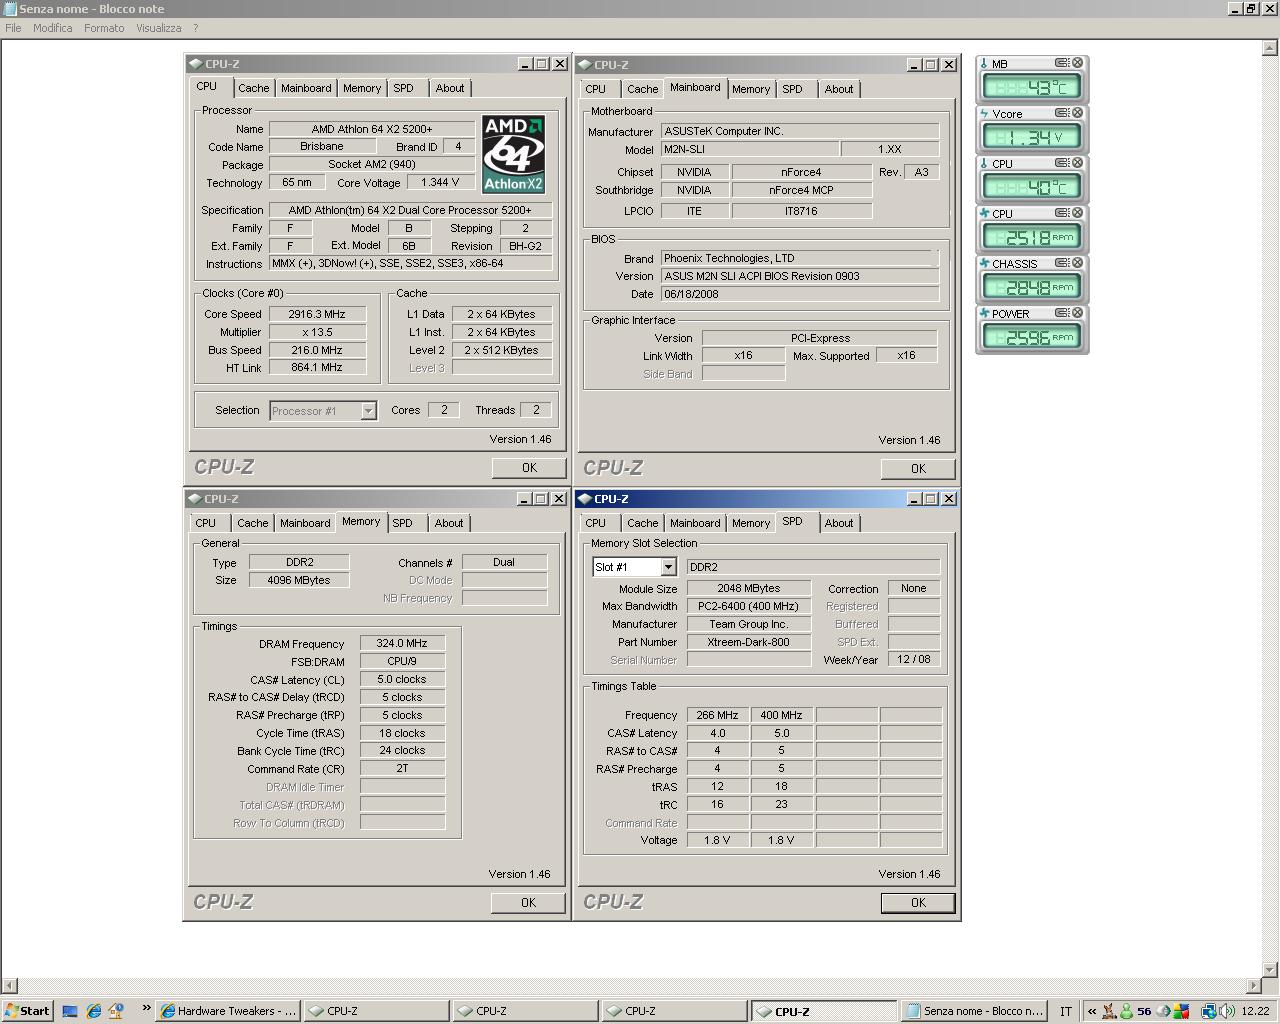Click Show Desktop icon in quick launch

click(x=70, y=1011)
